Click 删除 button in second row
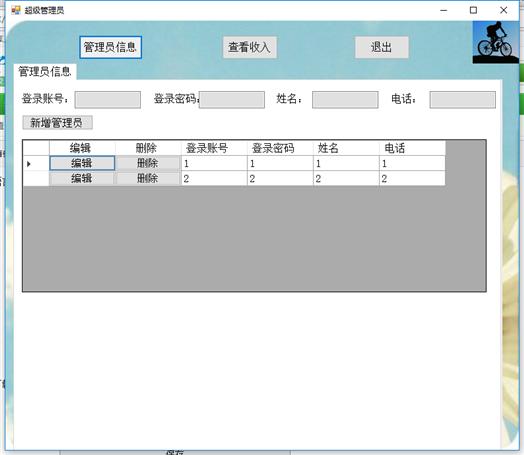 148,178
